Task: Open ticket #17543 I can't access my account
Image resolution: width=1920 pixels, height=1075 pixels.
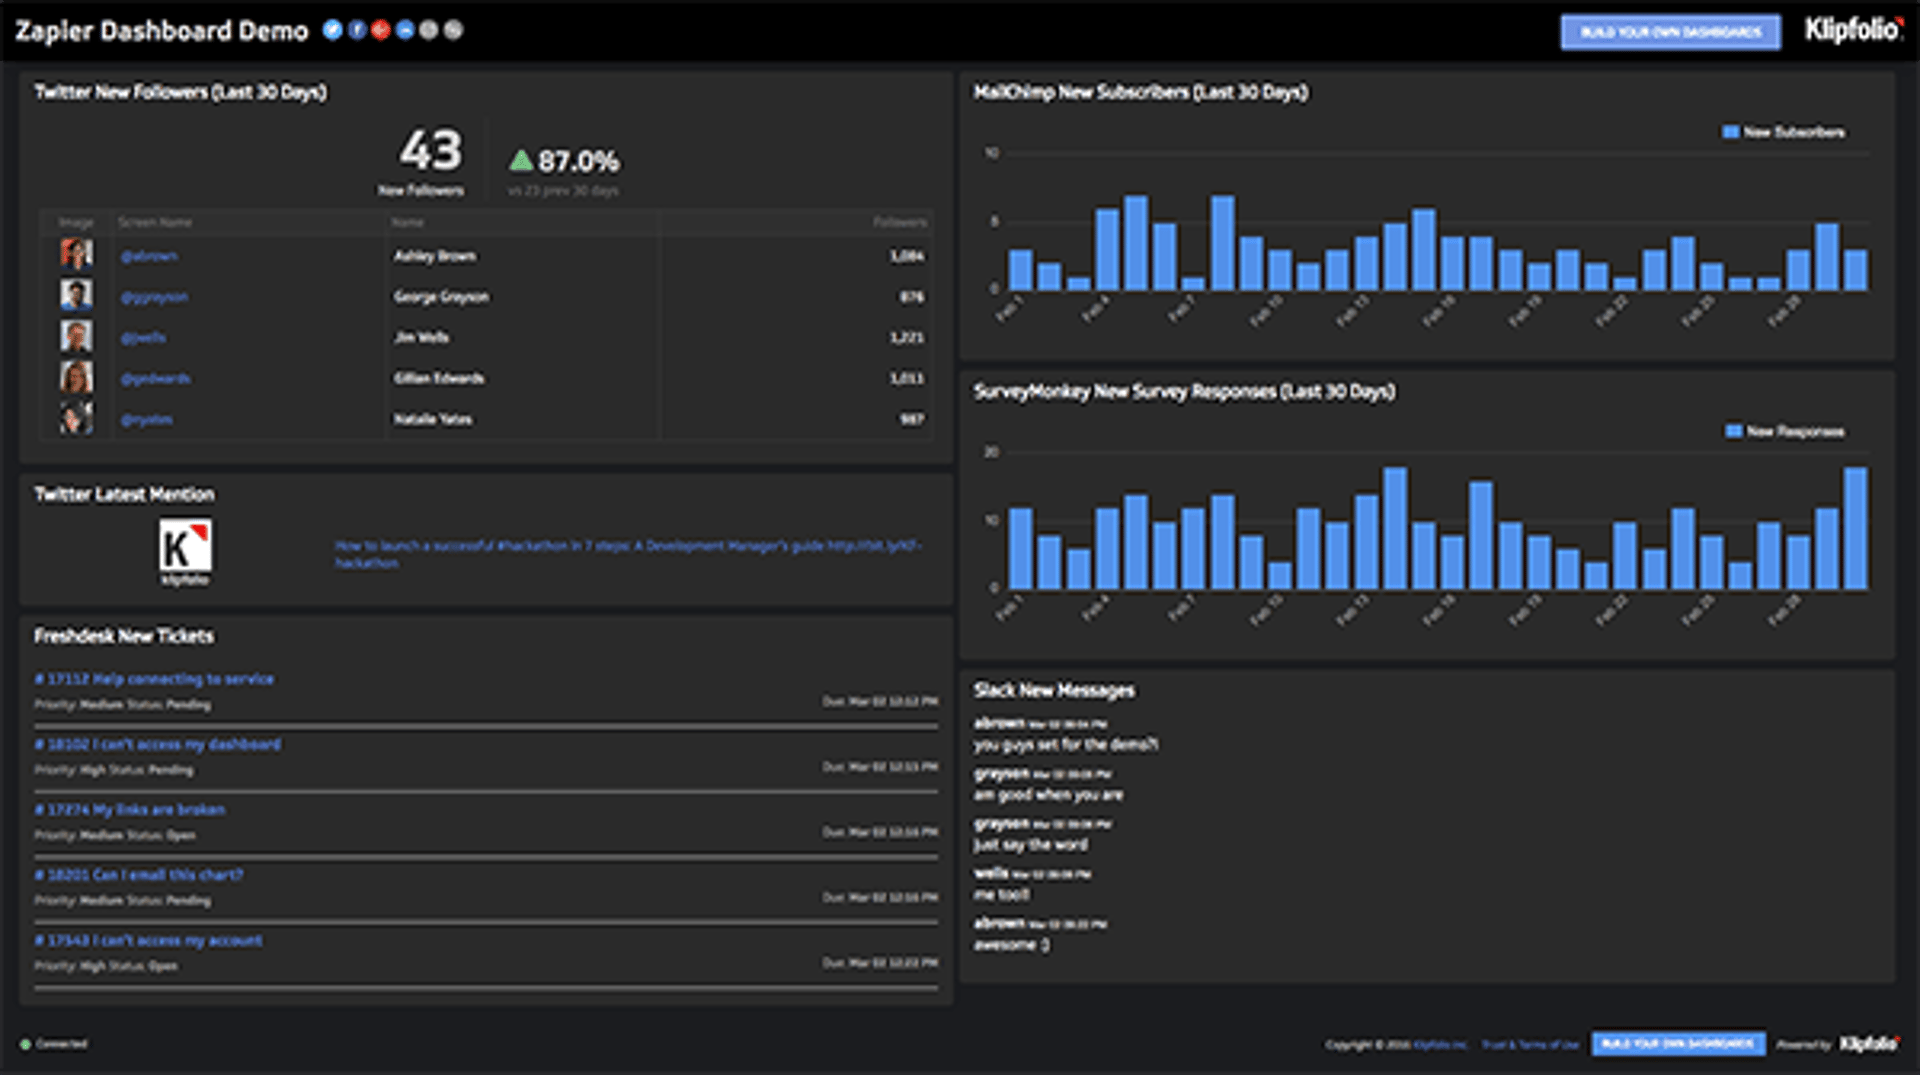Action: [x=149, y=940]
